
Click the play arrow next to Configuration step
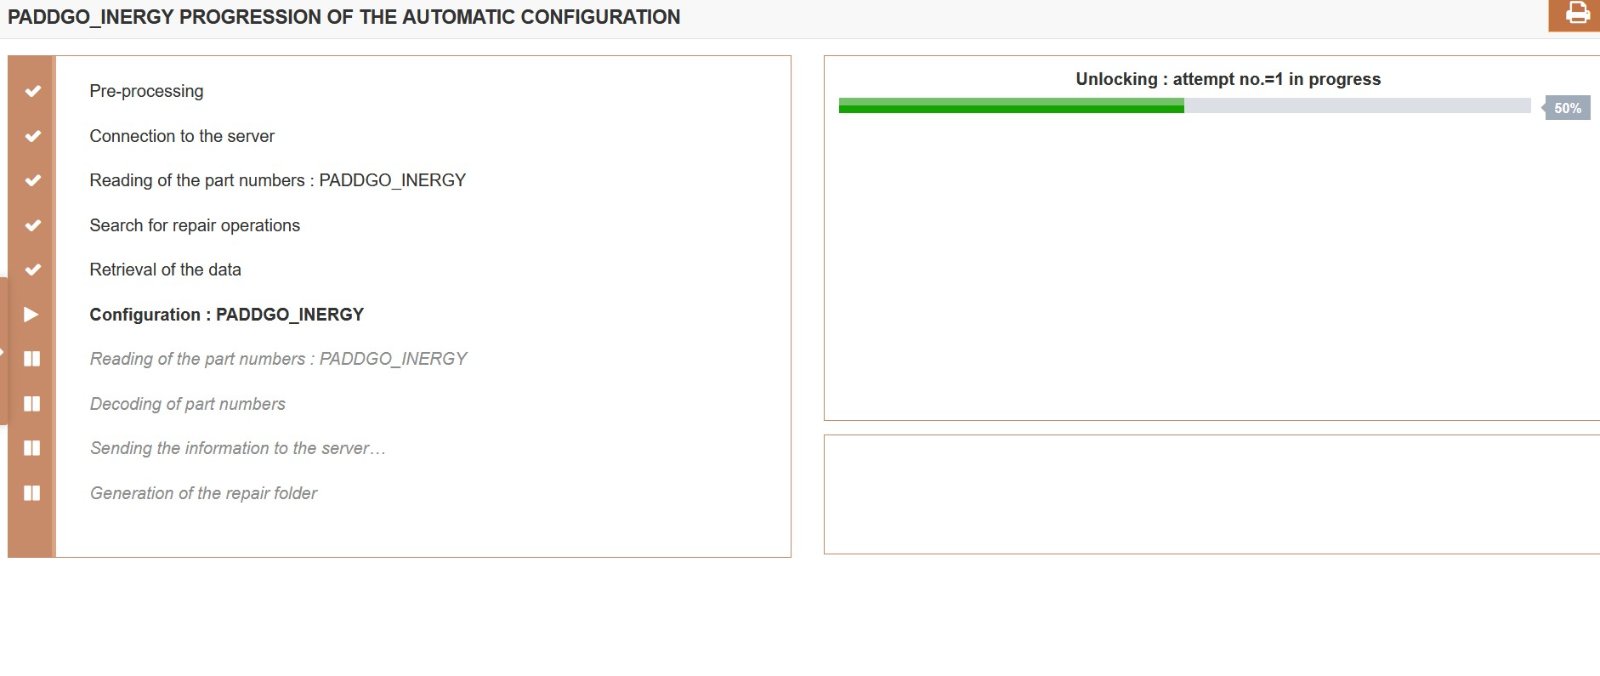(x=31, y=314)
